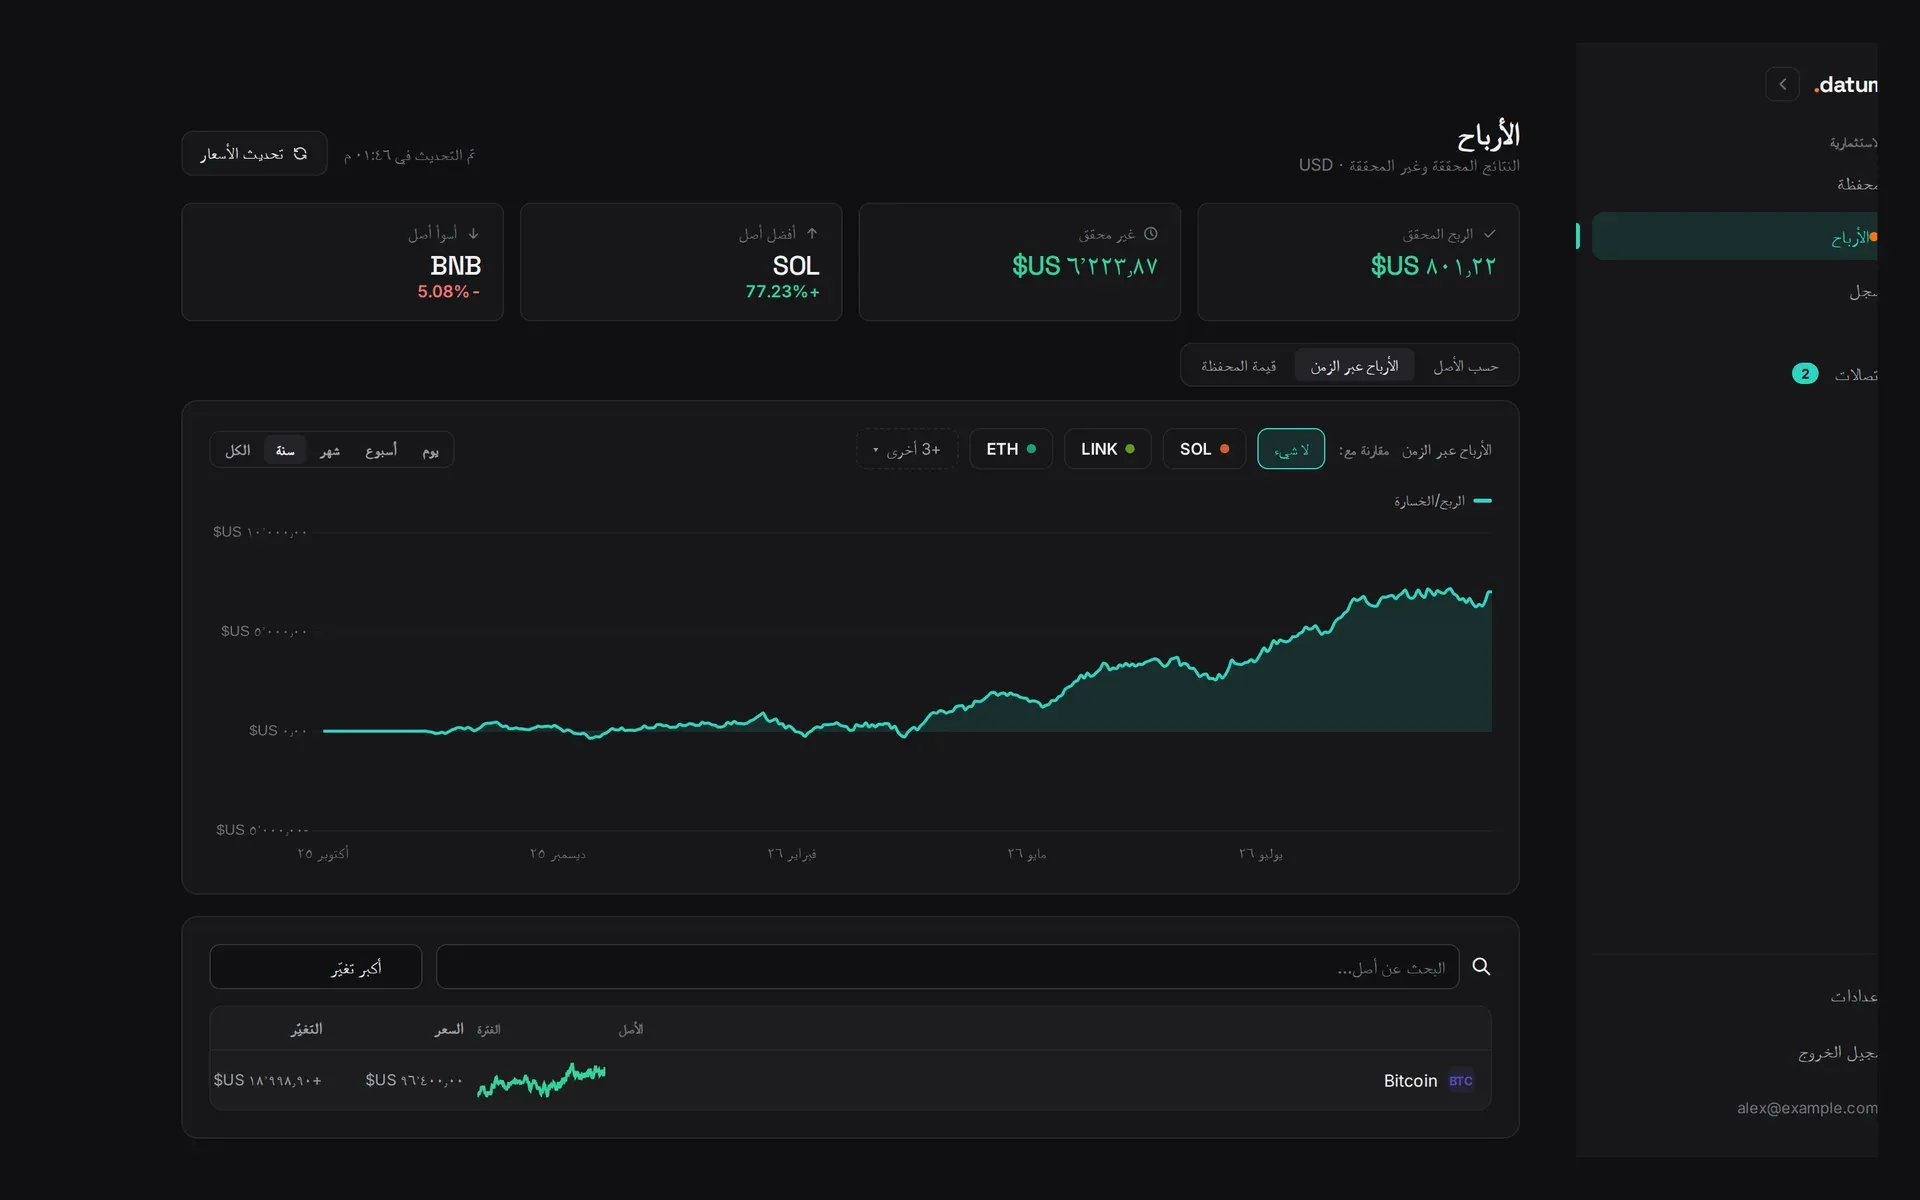1920x1200 pixels.
Task: Switch to حسب الأصل tab
Action: [x=1465, y=366]
